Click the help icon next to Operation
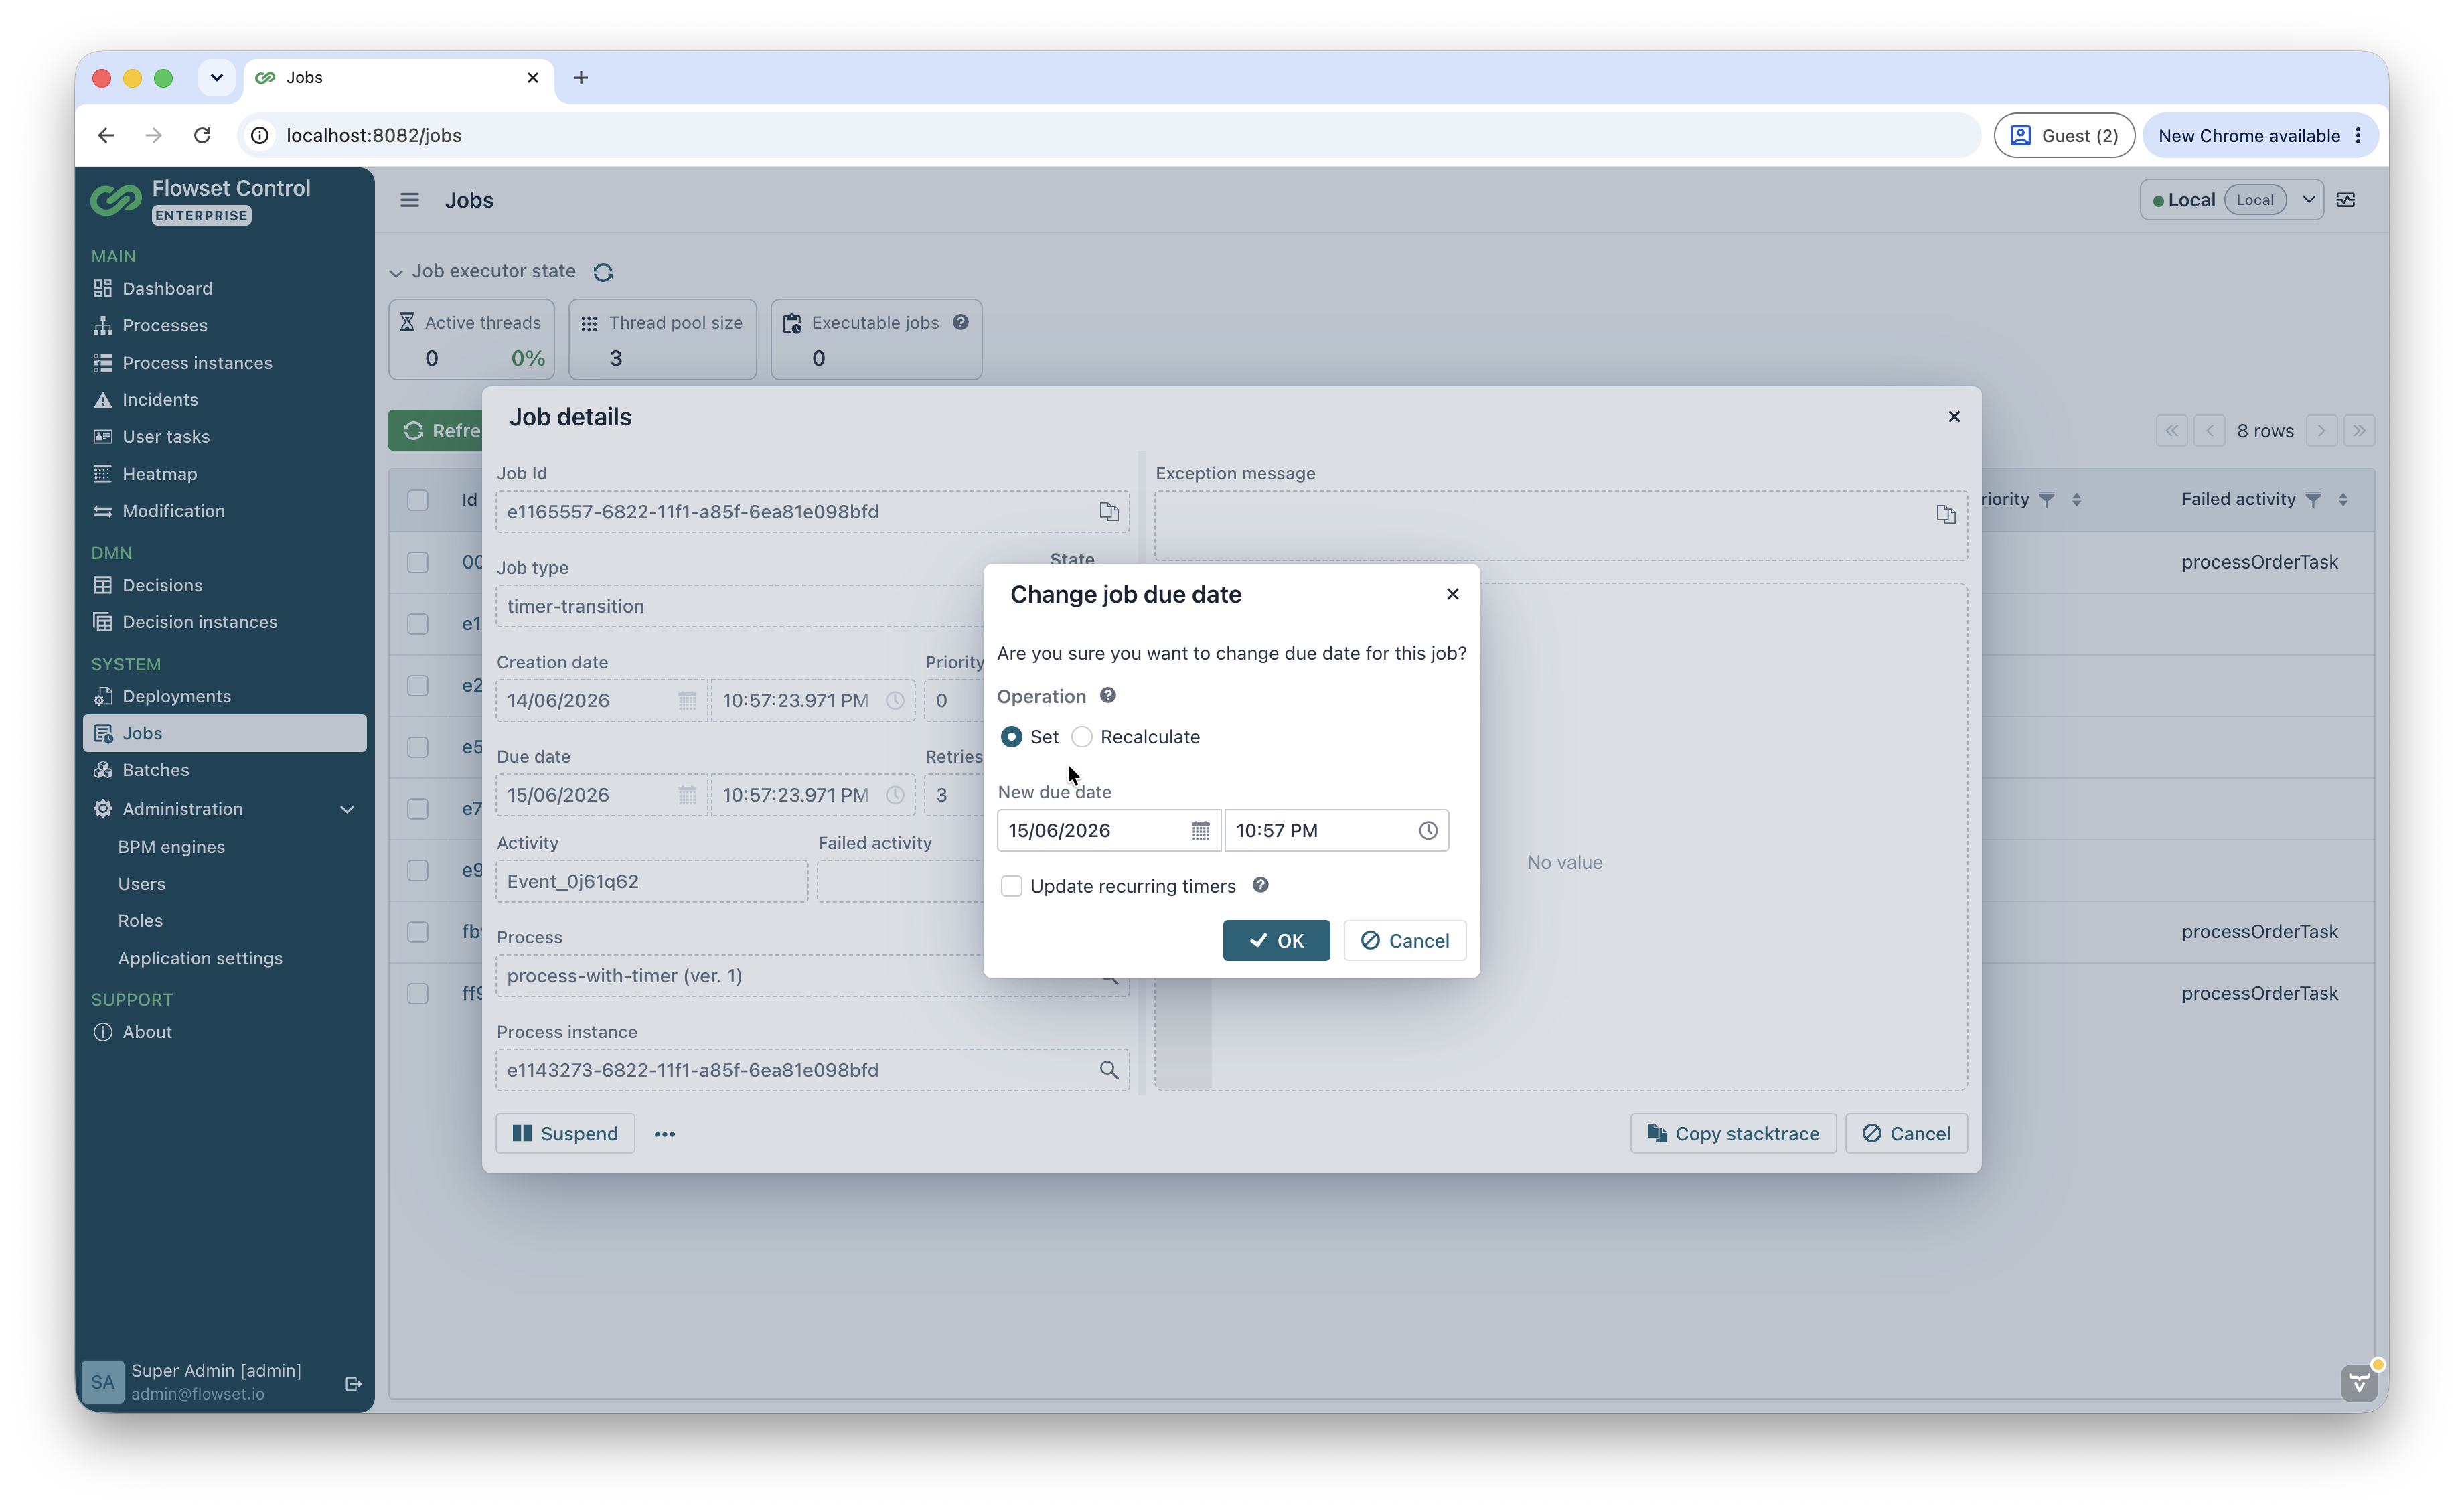The width and height of the screenshot is (2464, 1512). 1108,695
